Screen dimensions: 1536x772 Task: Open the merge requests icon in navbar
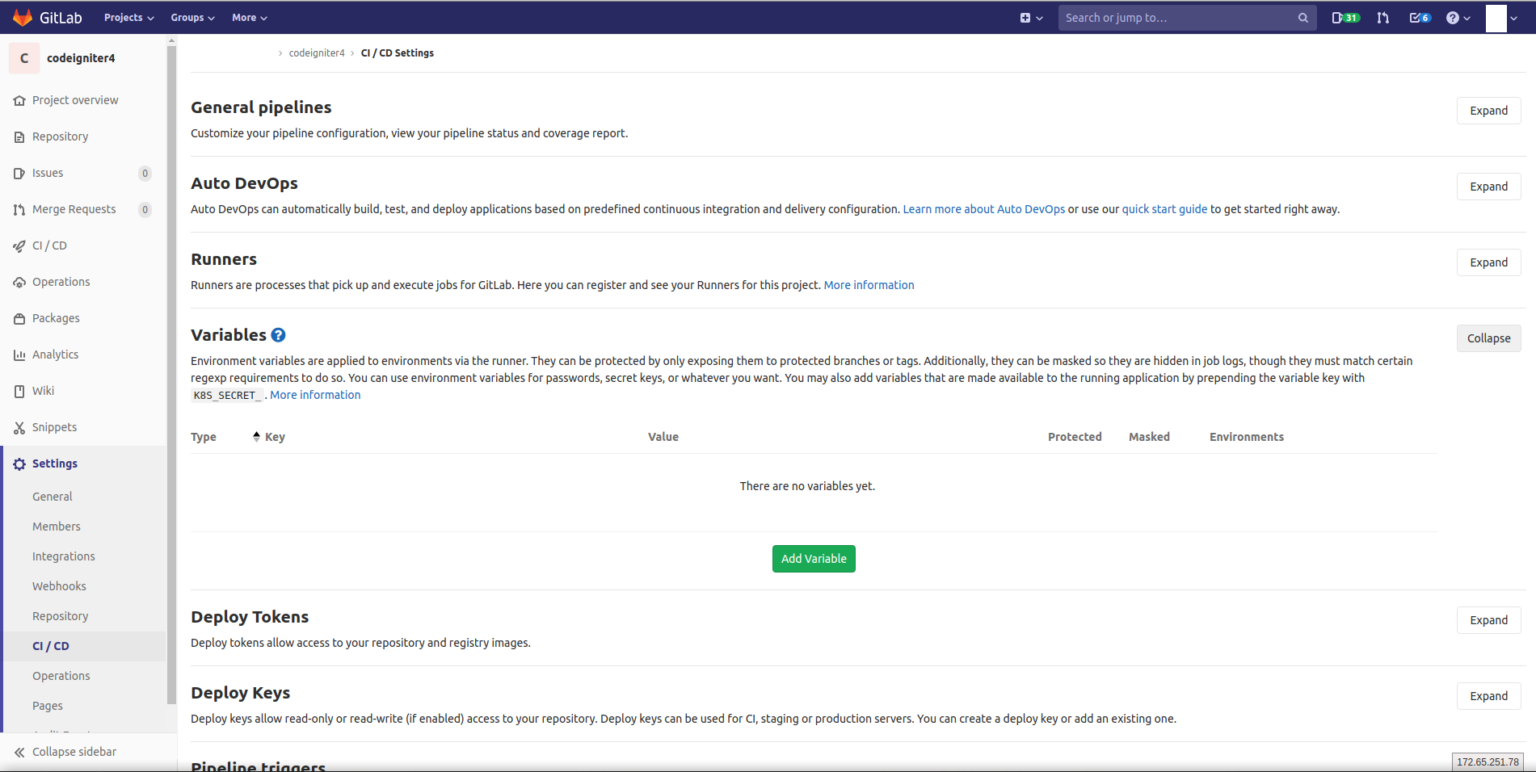pos(1381,17)
